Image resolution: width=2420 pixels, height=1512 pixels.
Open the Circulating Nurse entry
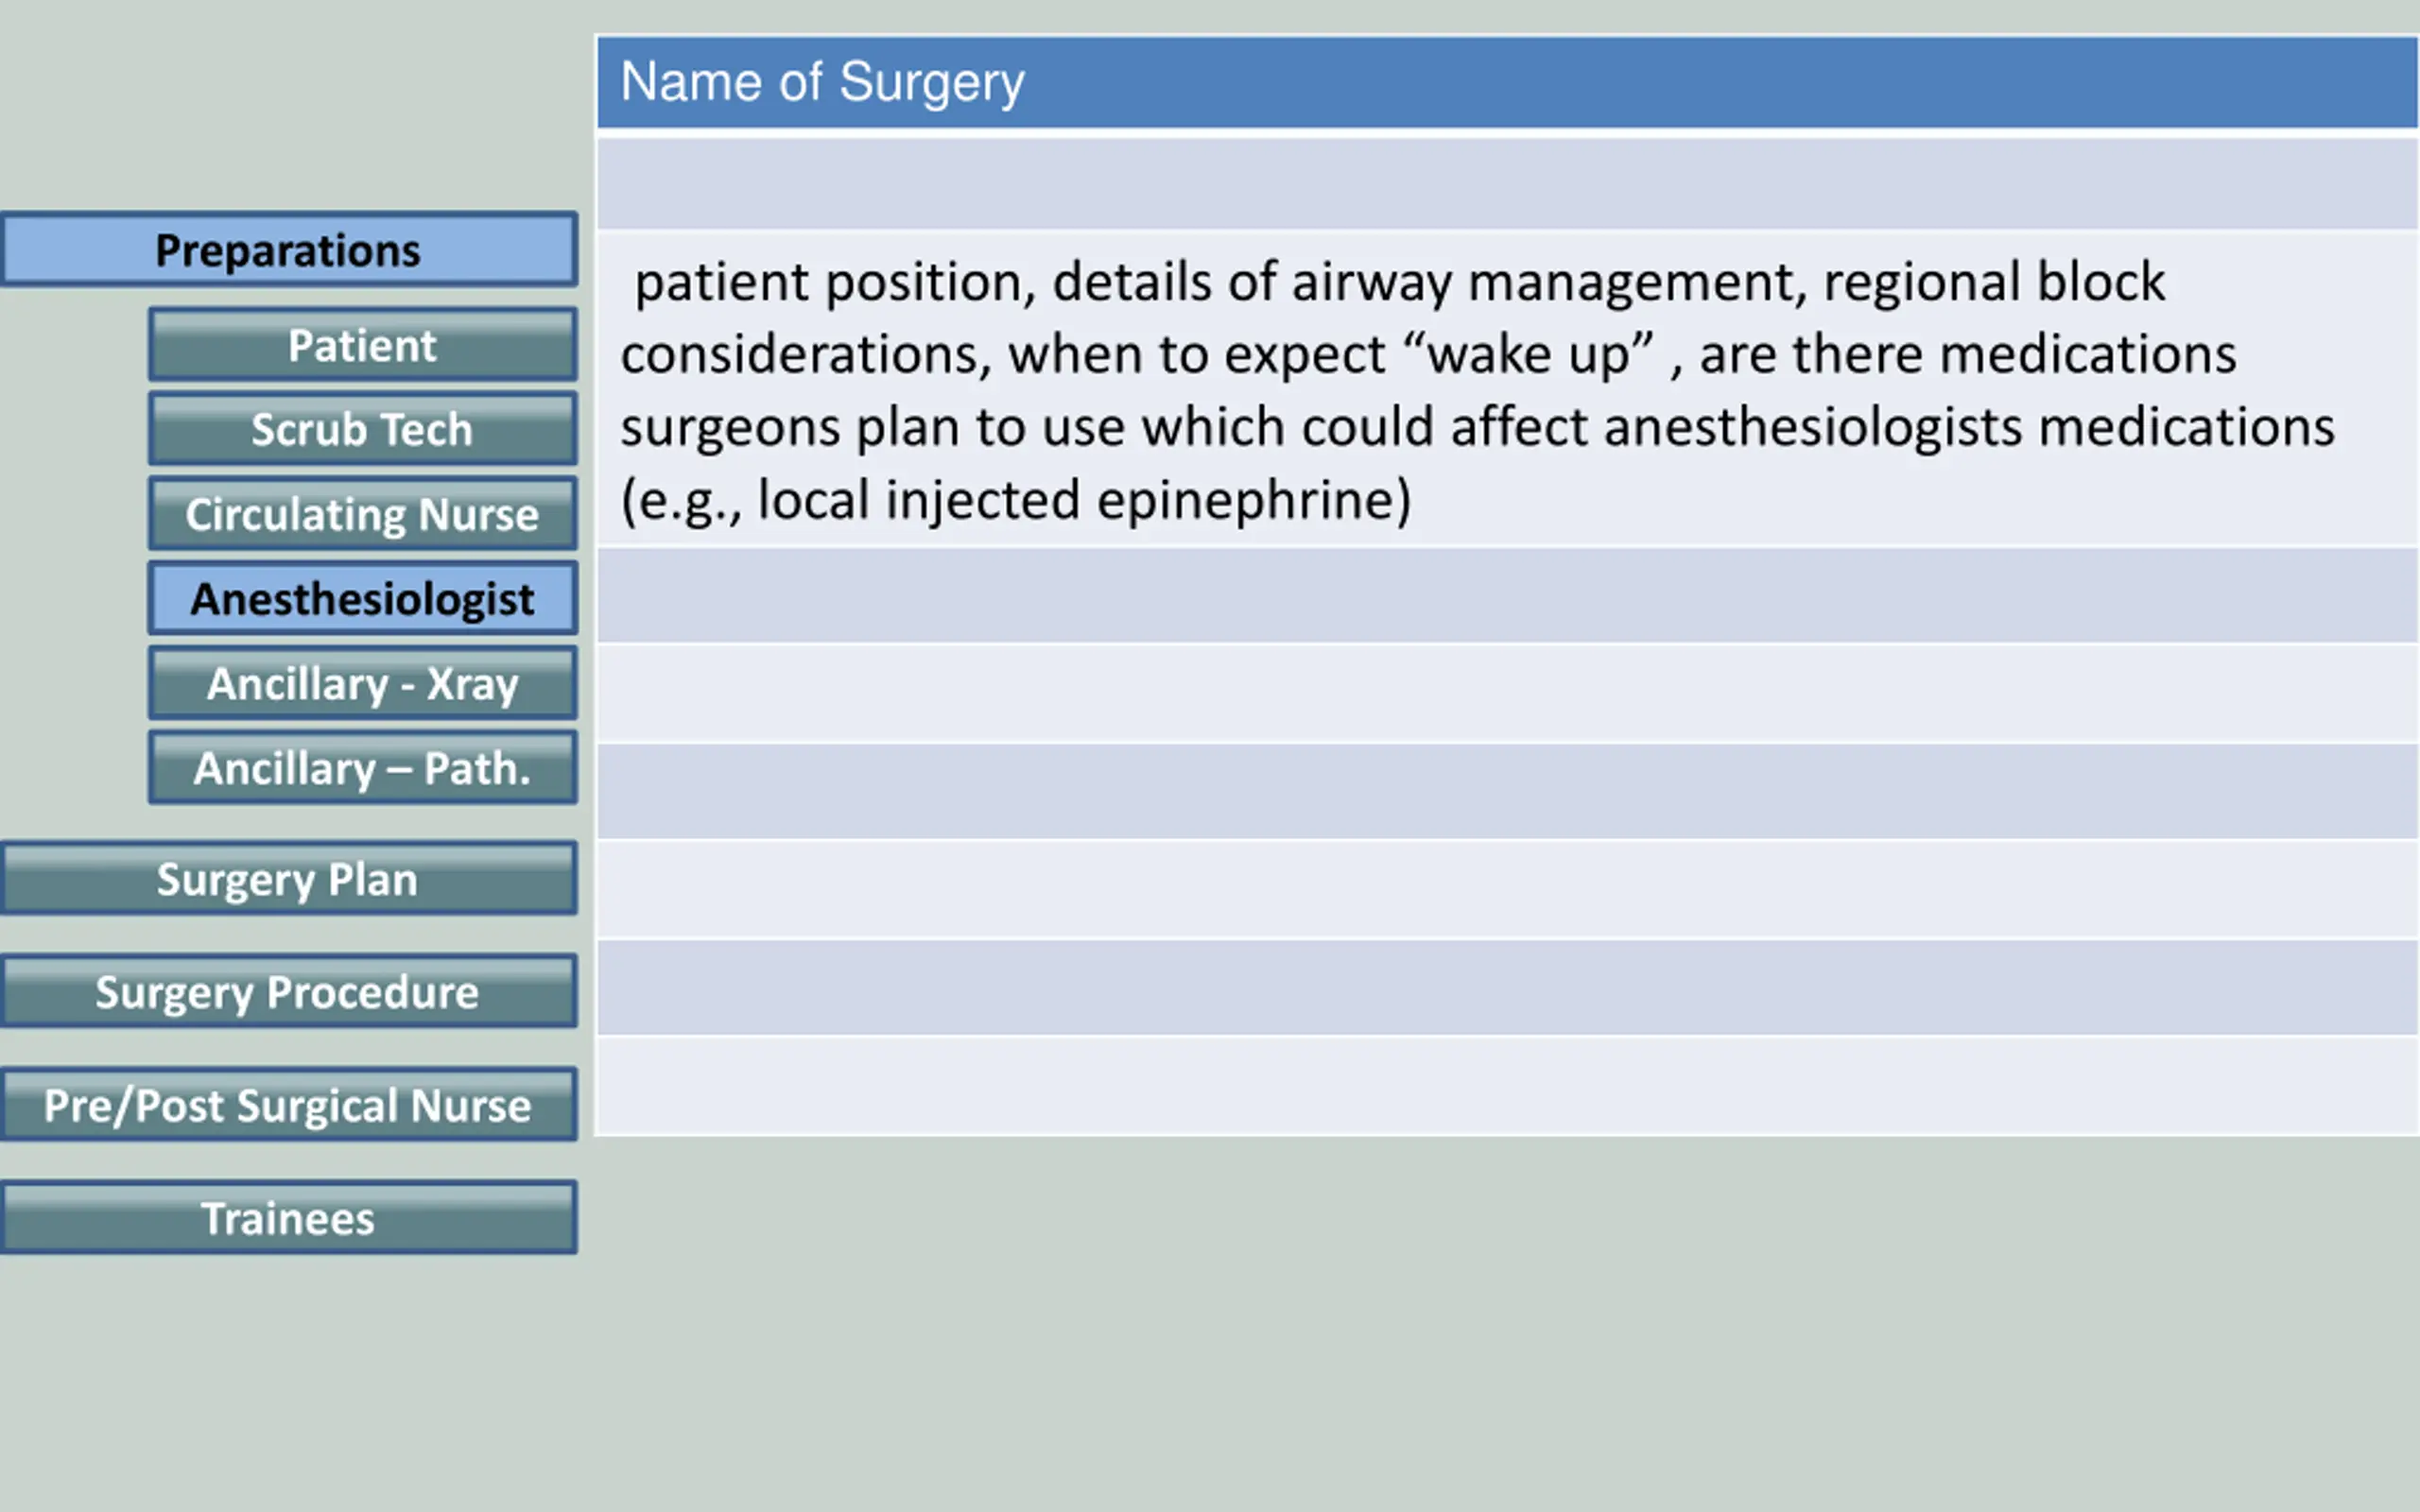coord(363,514)
